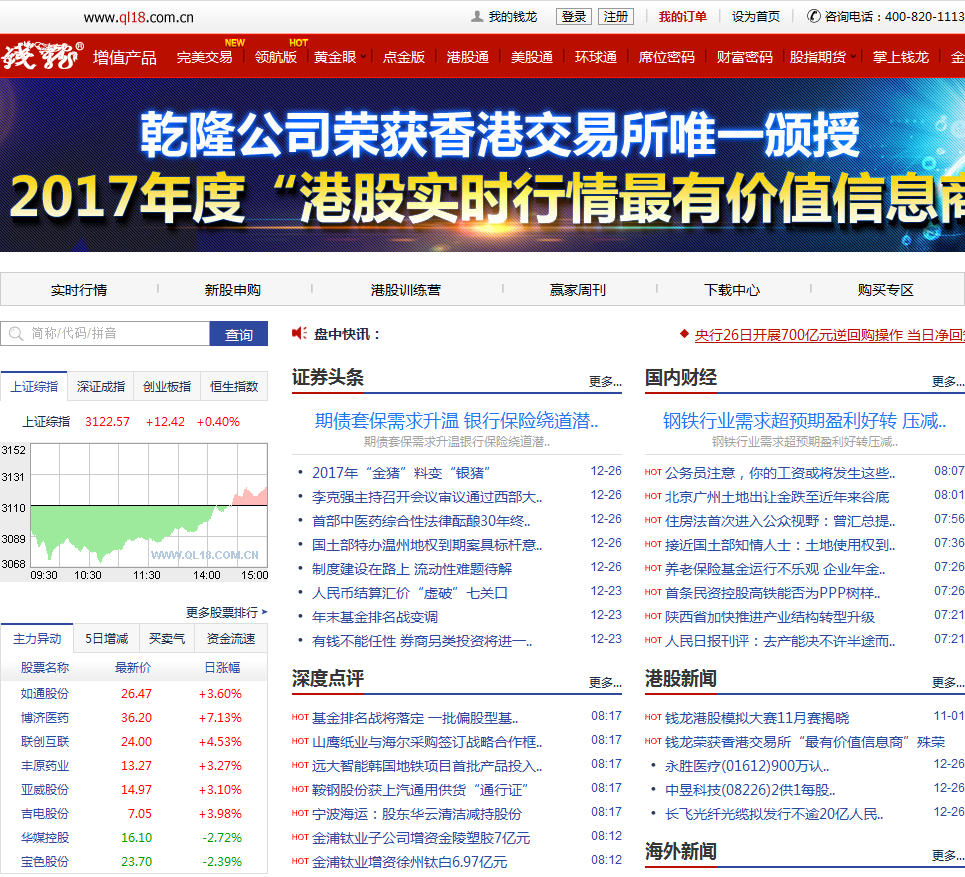
Task: Open 我的钱龙 link
Action: pyautogui.click(x=513, y=17)
